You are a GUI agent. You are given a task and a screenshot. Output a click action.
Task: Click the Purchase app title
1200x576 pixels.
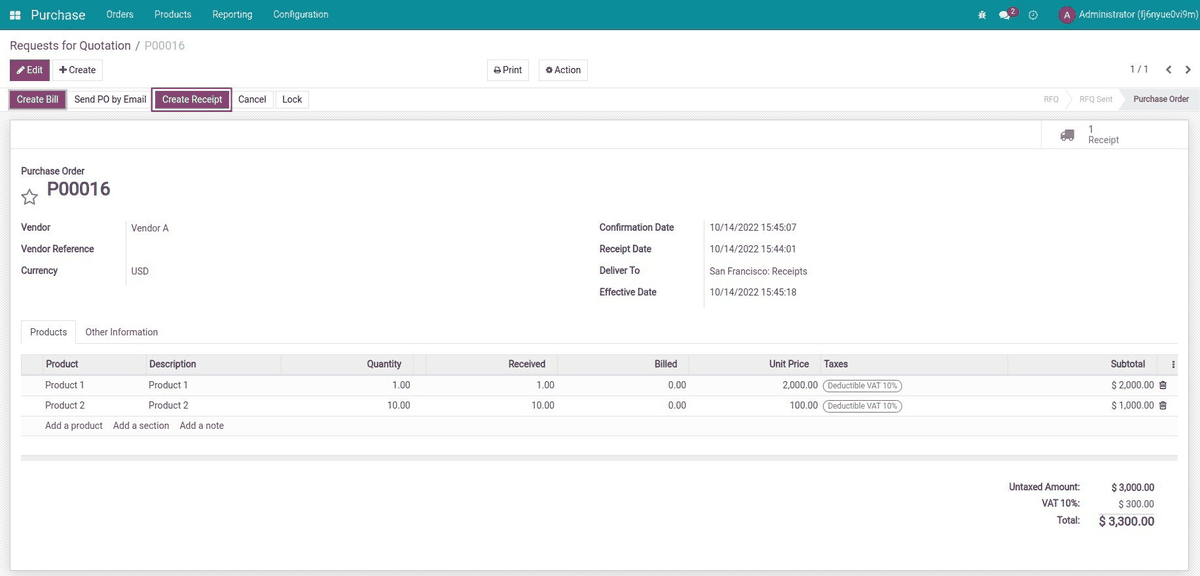pos(58,15)
